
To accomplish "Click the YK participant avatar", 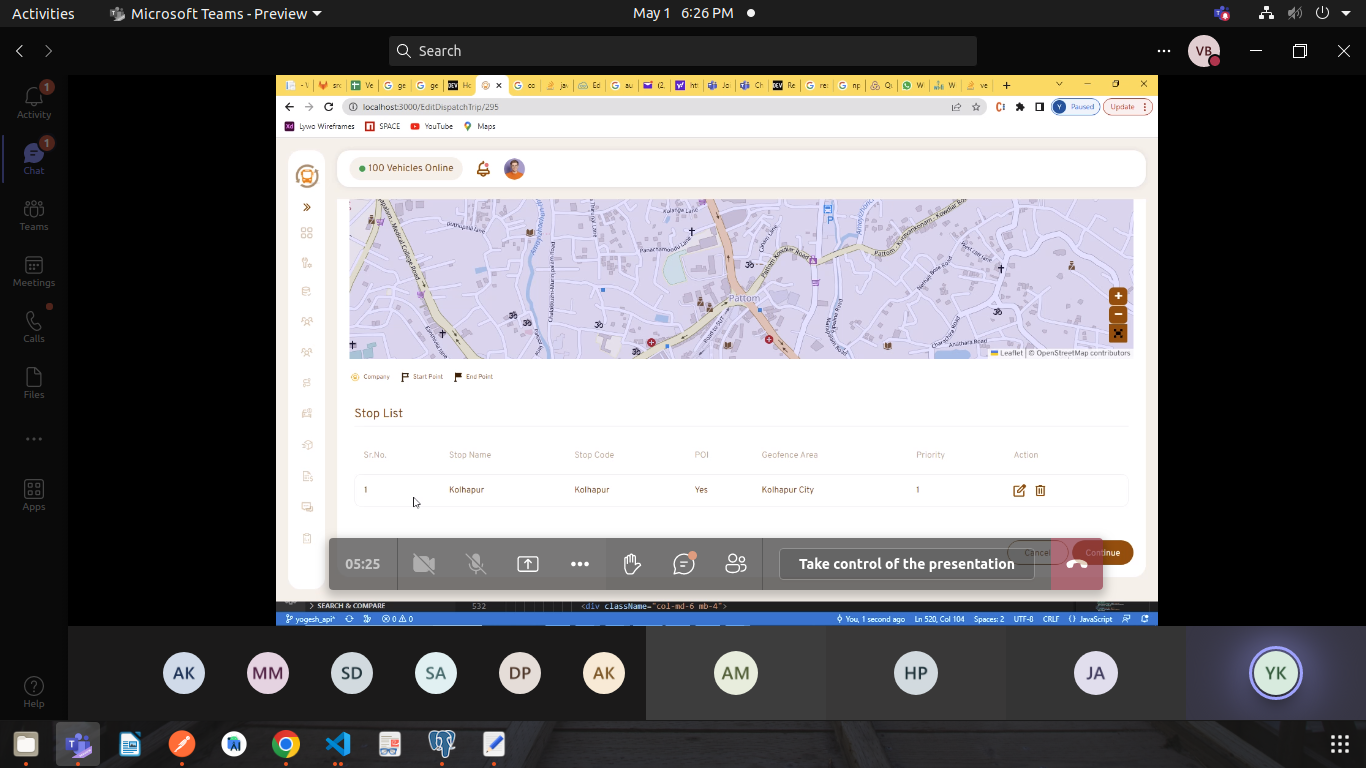I will click(x=1275, y=673).
